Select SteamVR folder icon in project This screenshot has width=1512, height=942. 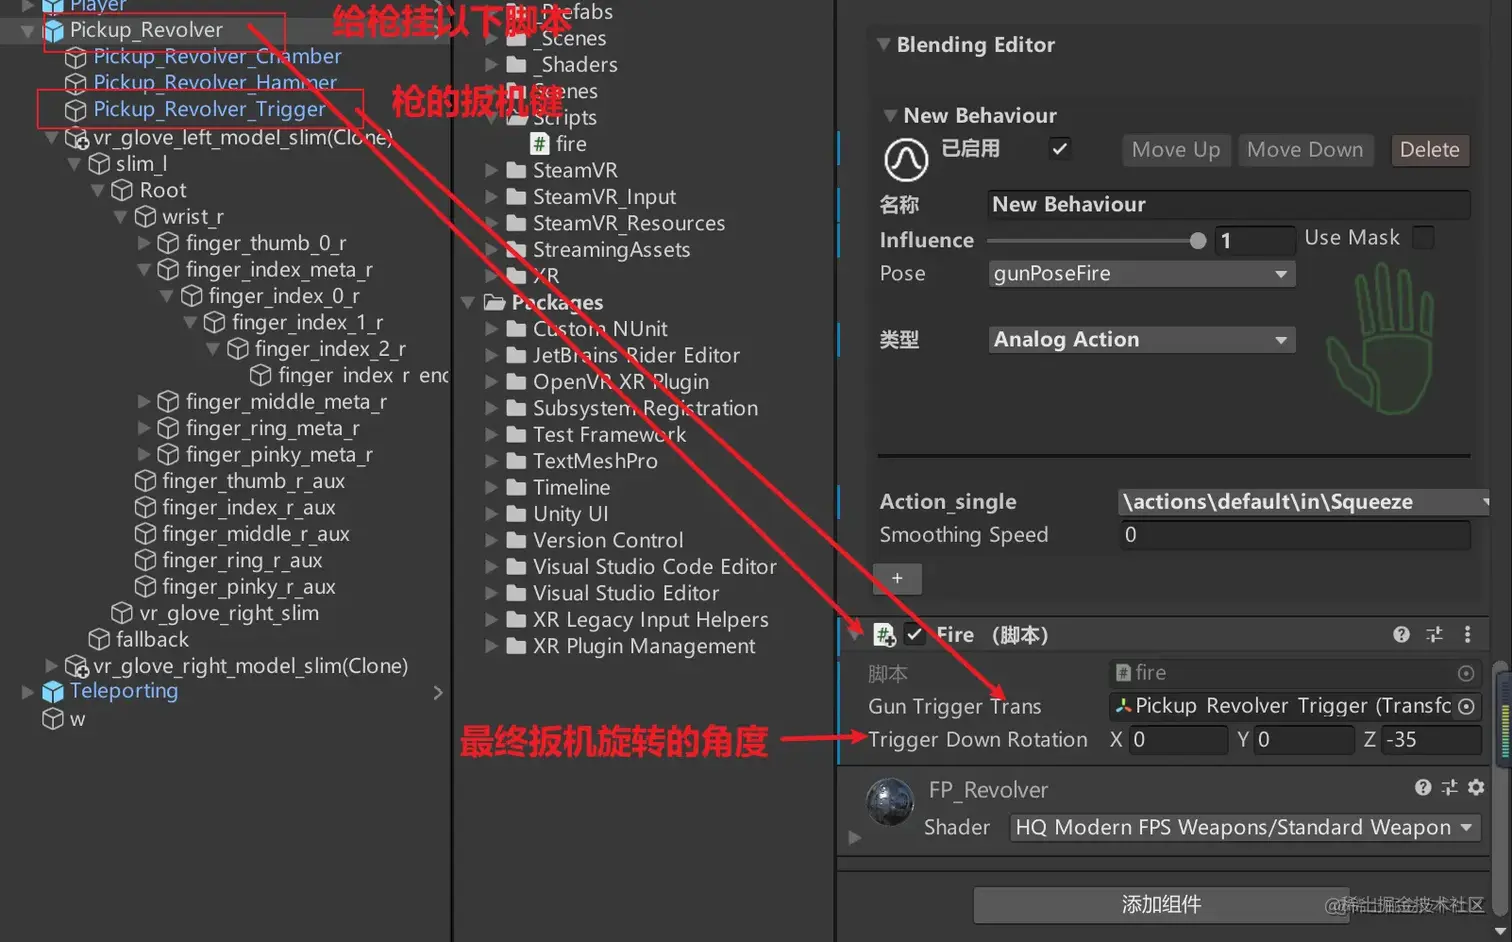pos(516,170)
